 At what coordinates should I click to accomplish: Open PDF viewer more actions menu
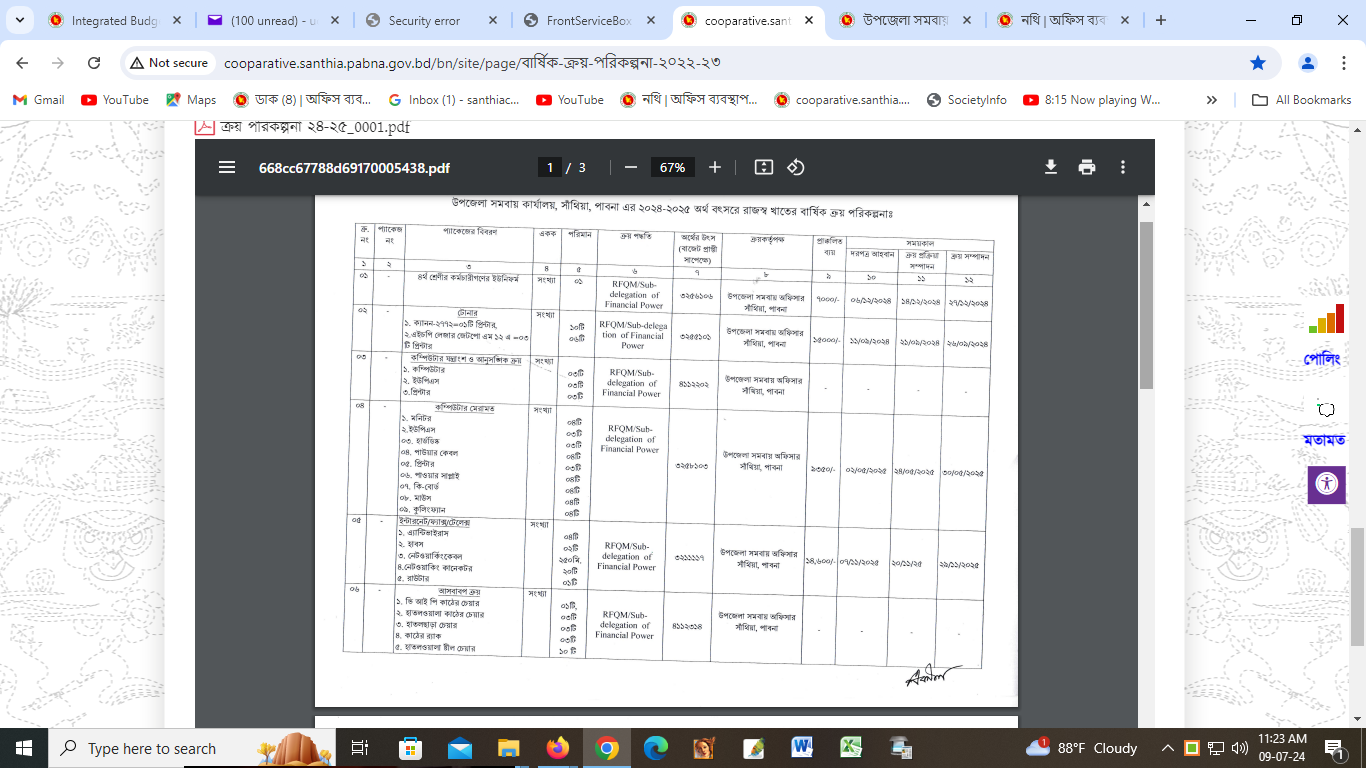pos(1123,168)
